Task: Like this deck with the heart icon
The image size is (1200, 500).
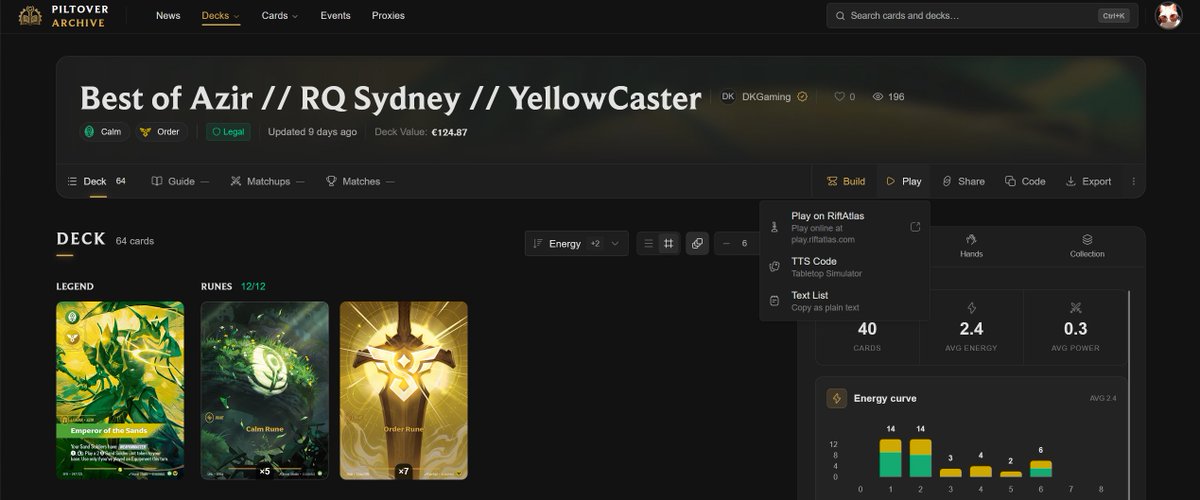Action: (x=840, y=97)
